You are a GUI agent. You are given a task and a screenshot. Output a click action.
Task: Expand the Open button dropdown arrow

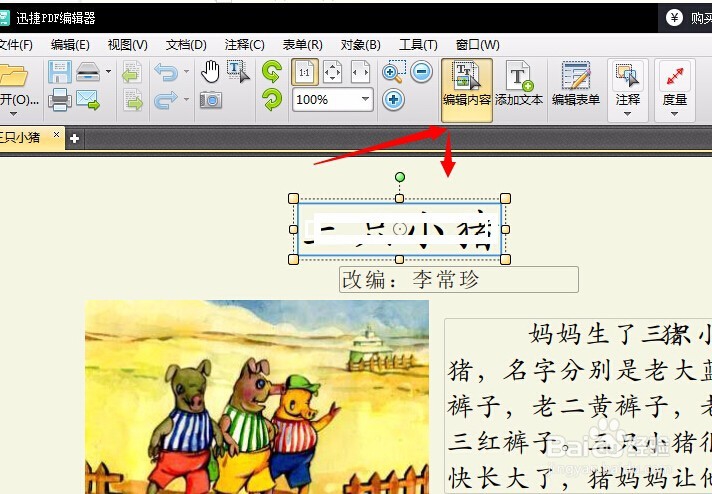(x=13, y=114)
